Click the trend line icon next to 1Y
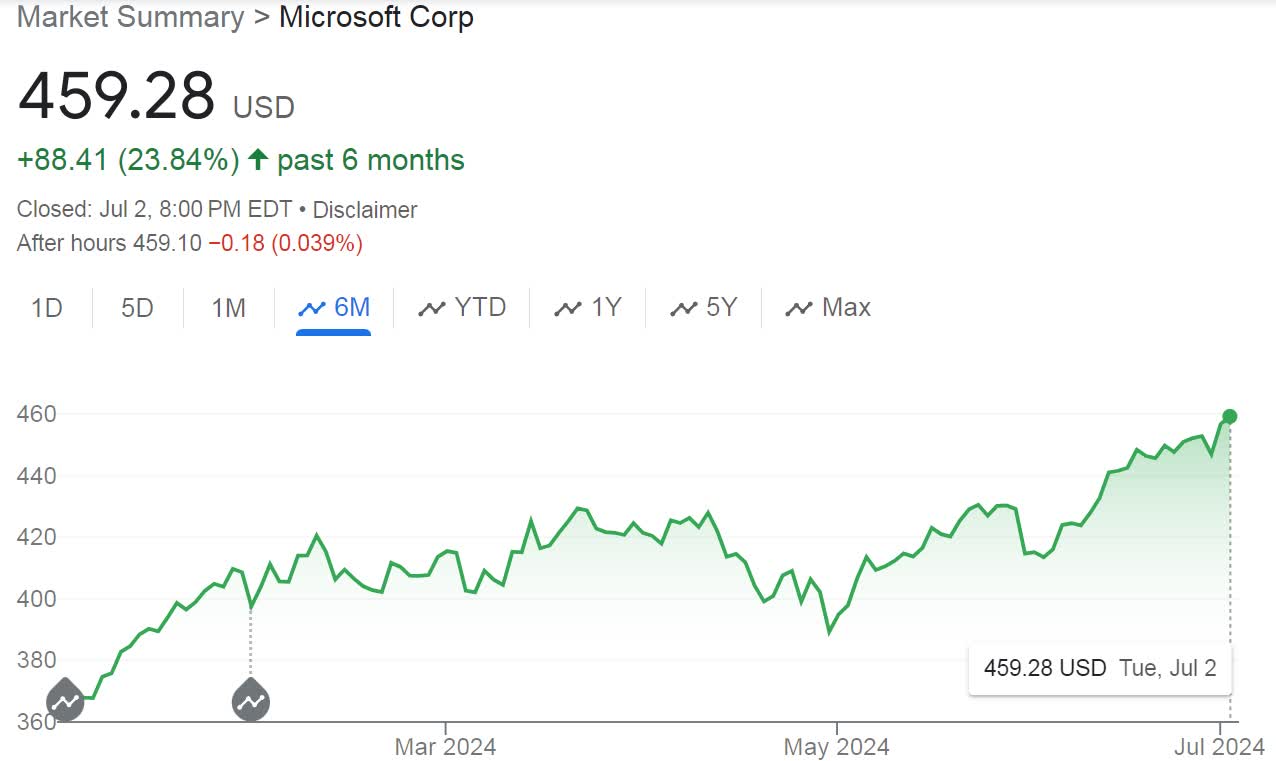Image resolution: width=1276 pixels, height=761 pixels. pyautogui.click(x=568, y=308)
